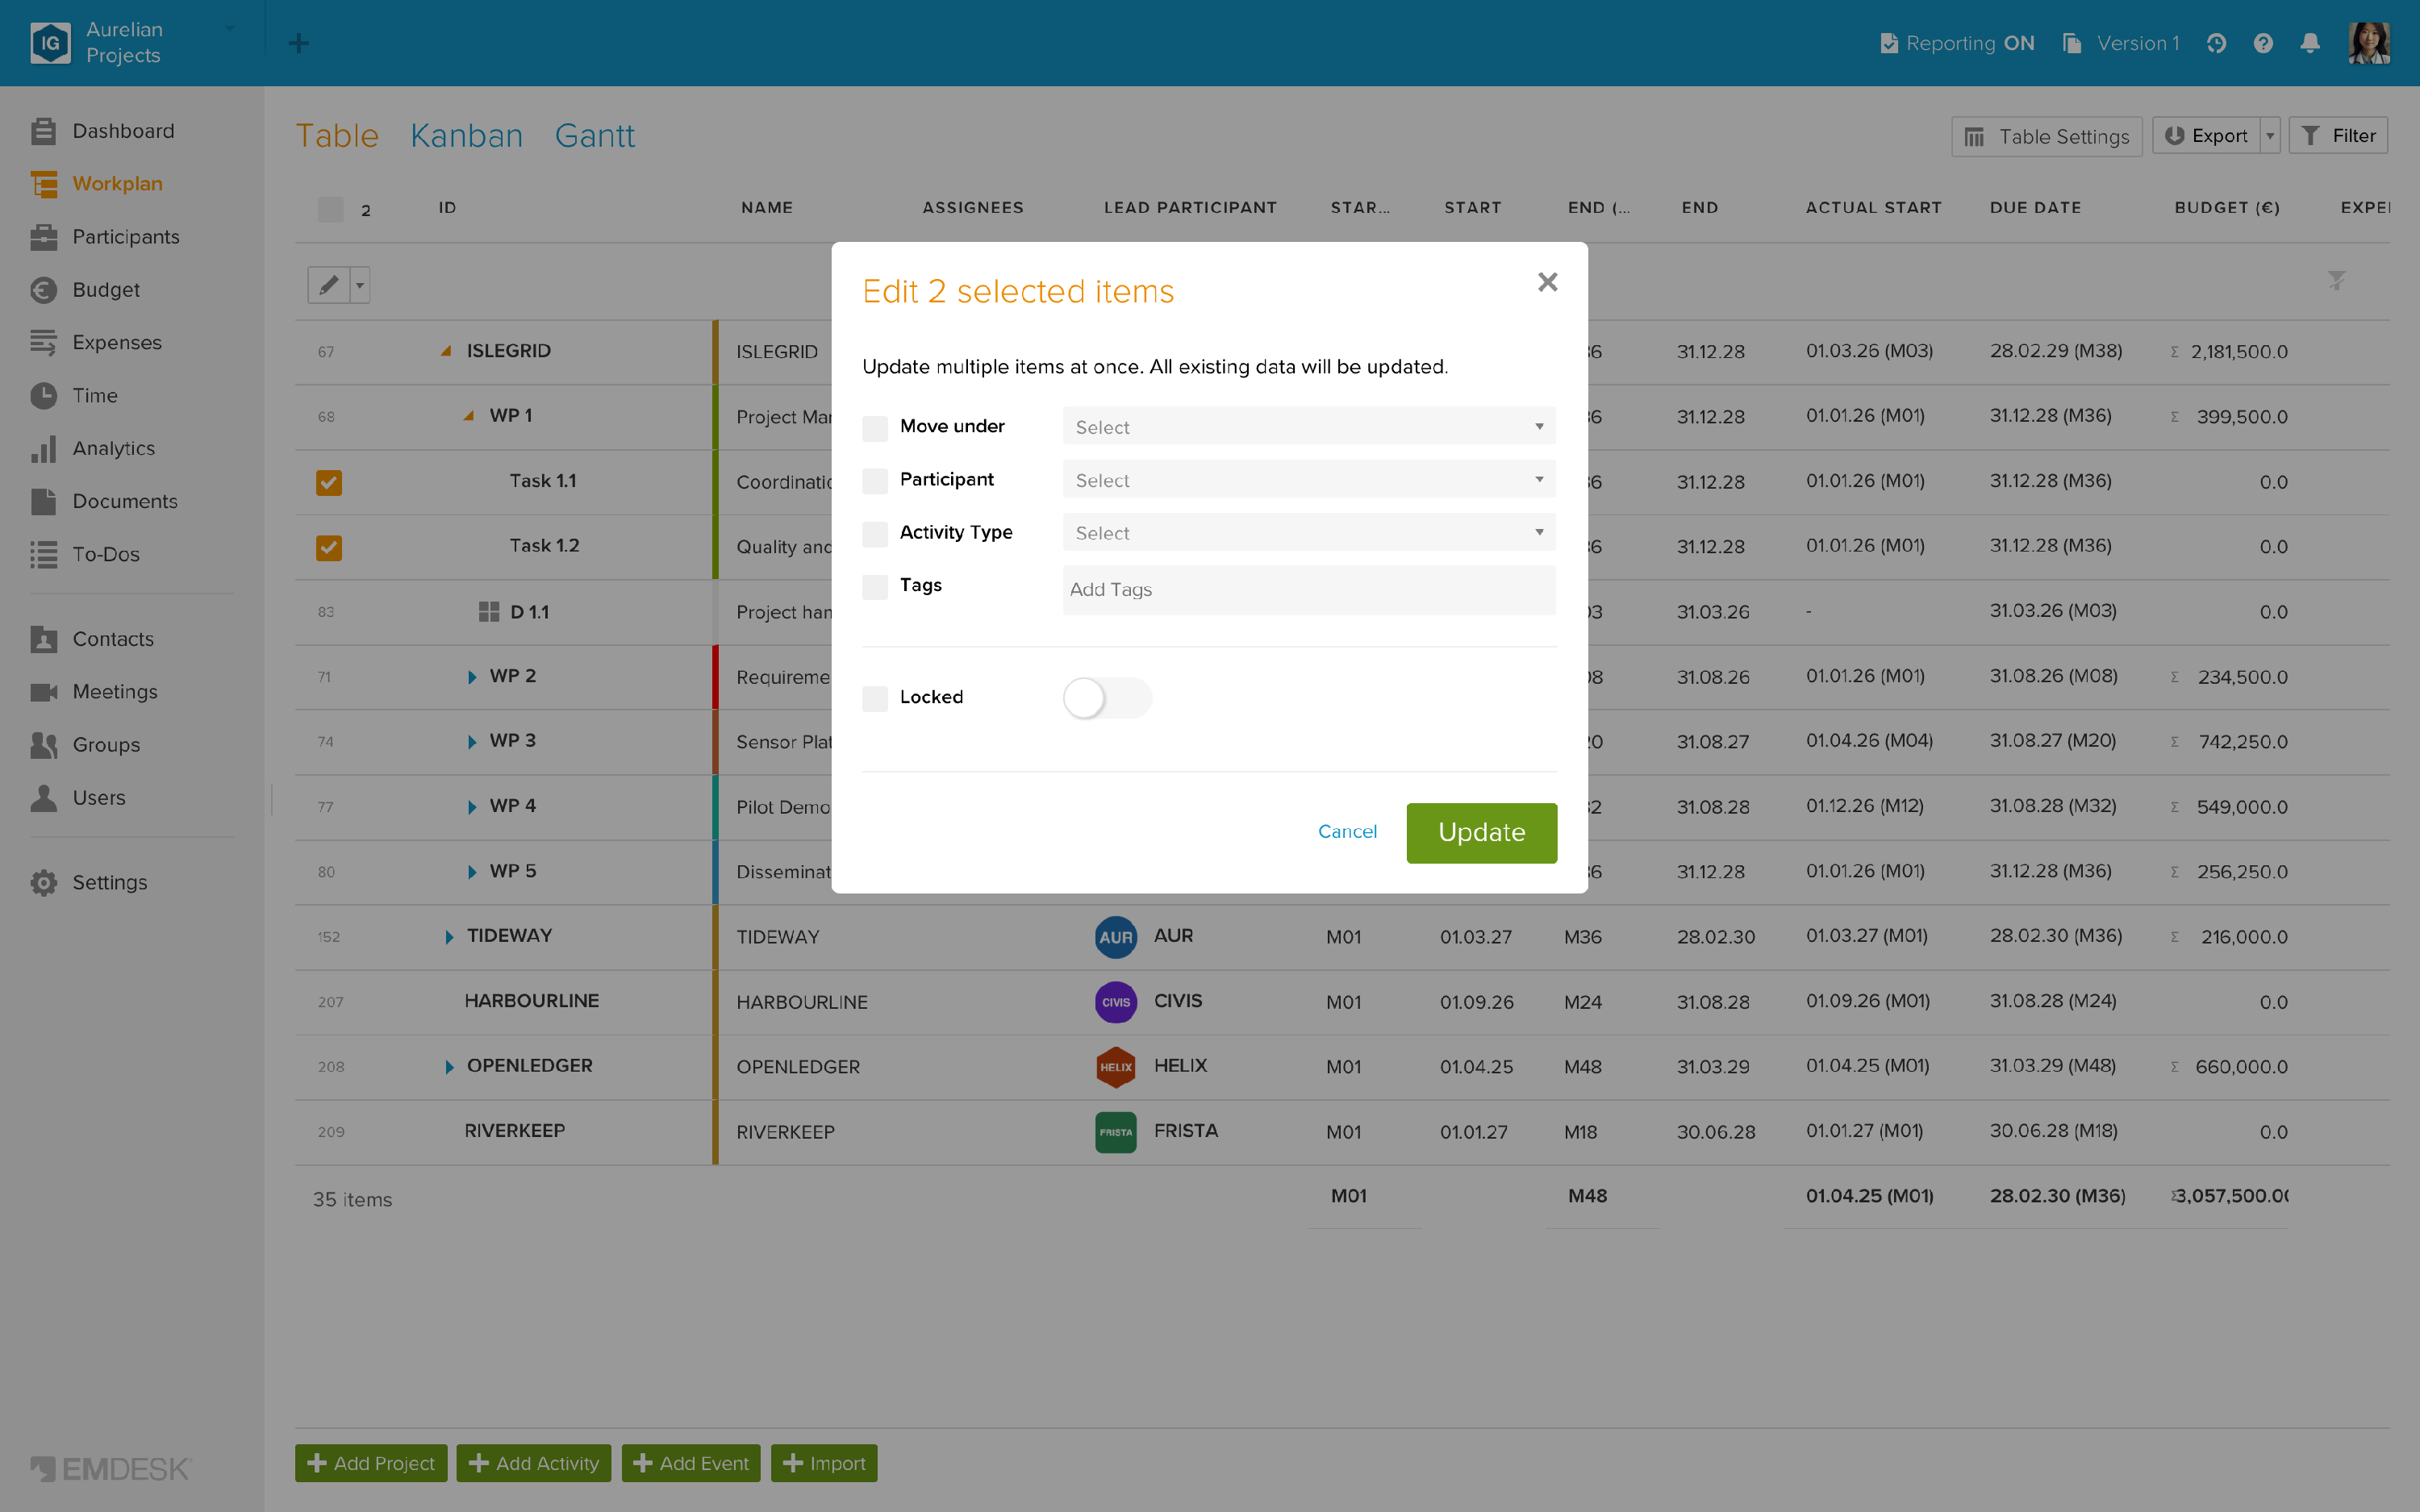The width and height of the screenshot is (2420, 1512).
Task: Open the Meetings camera icon
Action: click(43, 692)
